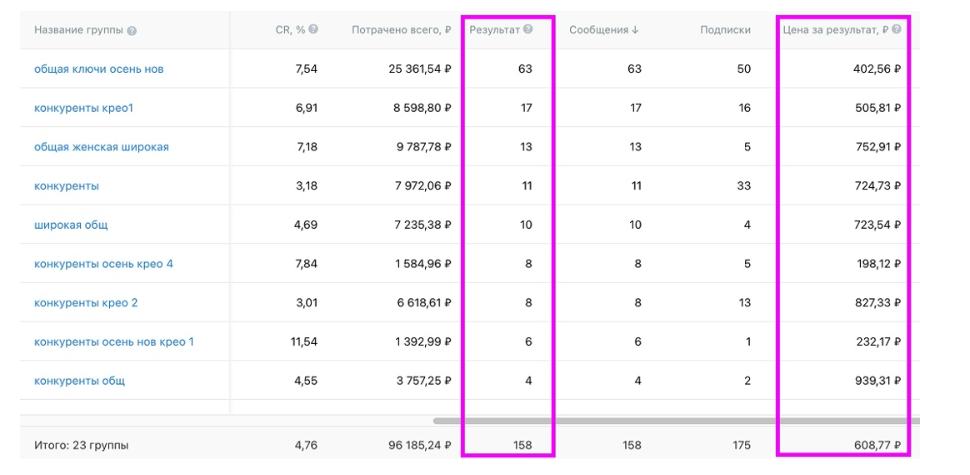Select price per result 505,81 ₽
The width and height of the screenshot is (970, 475).
[877, 108]
